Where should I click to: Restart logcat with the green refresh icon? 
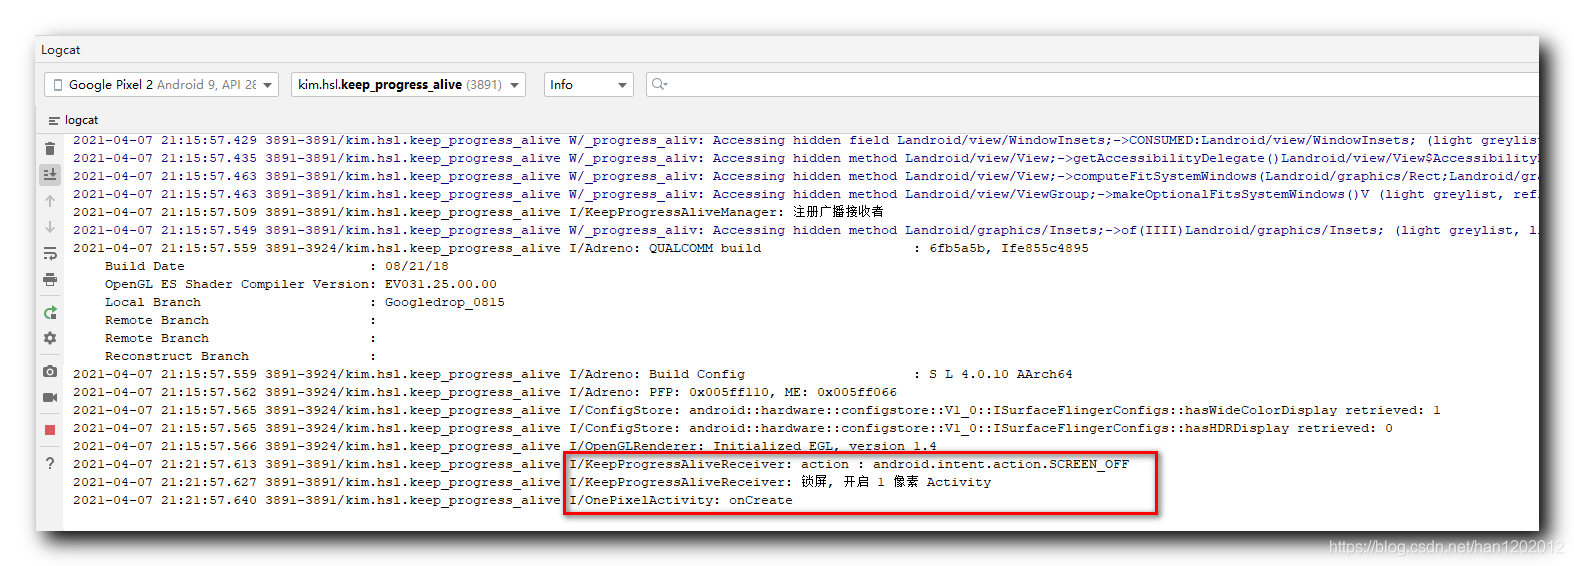(x=50, y=313)
